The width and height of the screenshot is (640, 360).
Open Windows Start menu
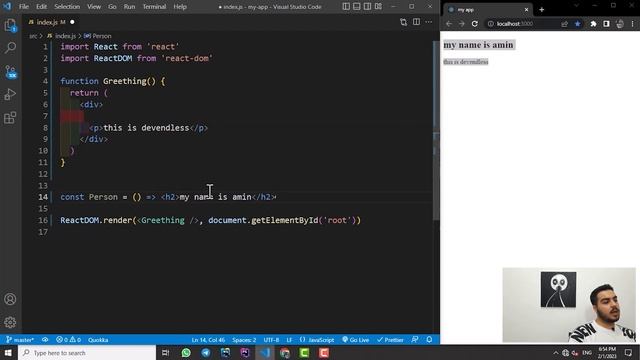(x=8, y=353)
